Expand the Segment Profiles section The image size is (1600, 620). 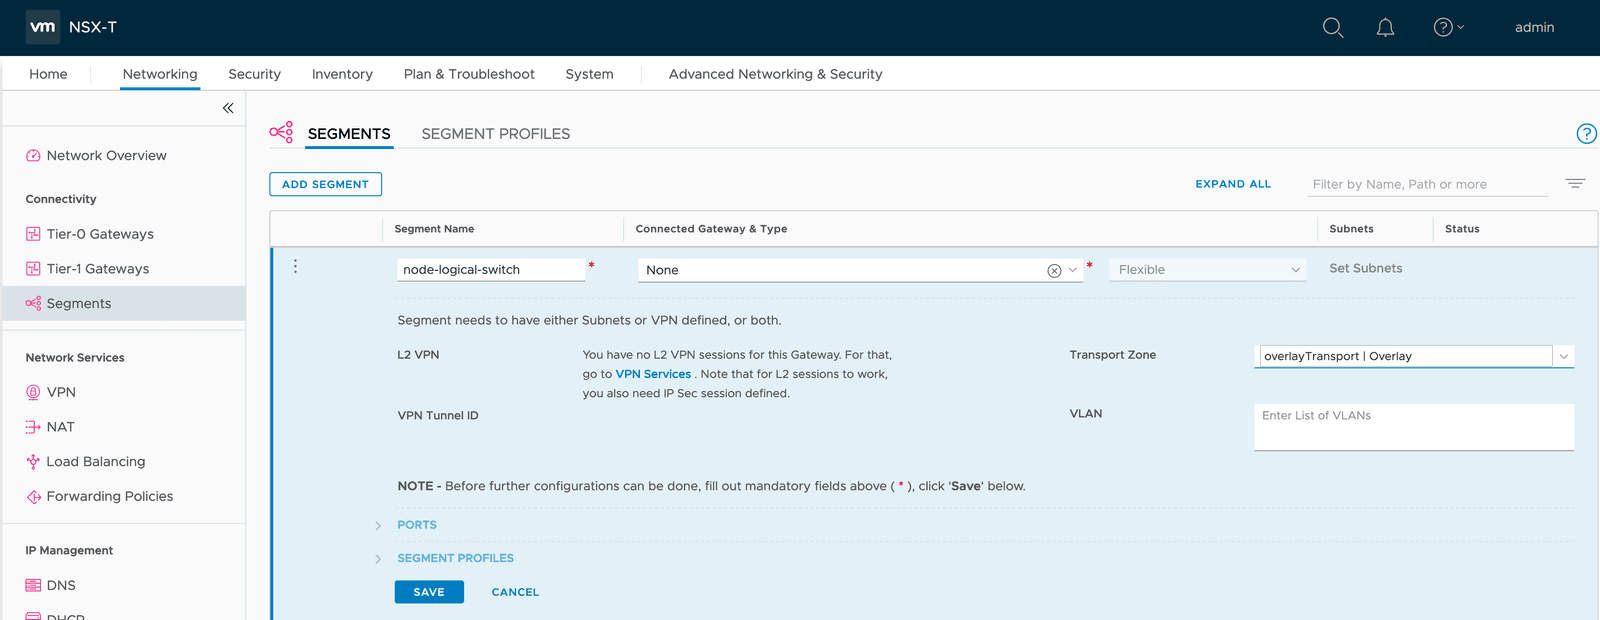(455, 558)
